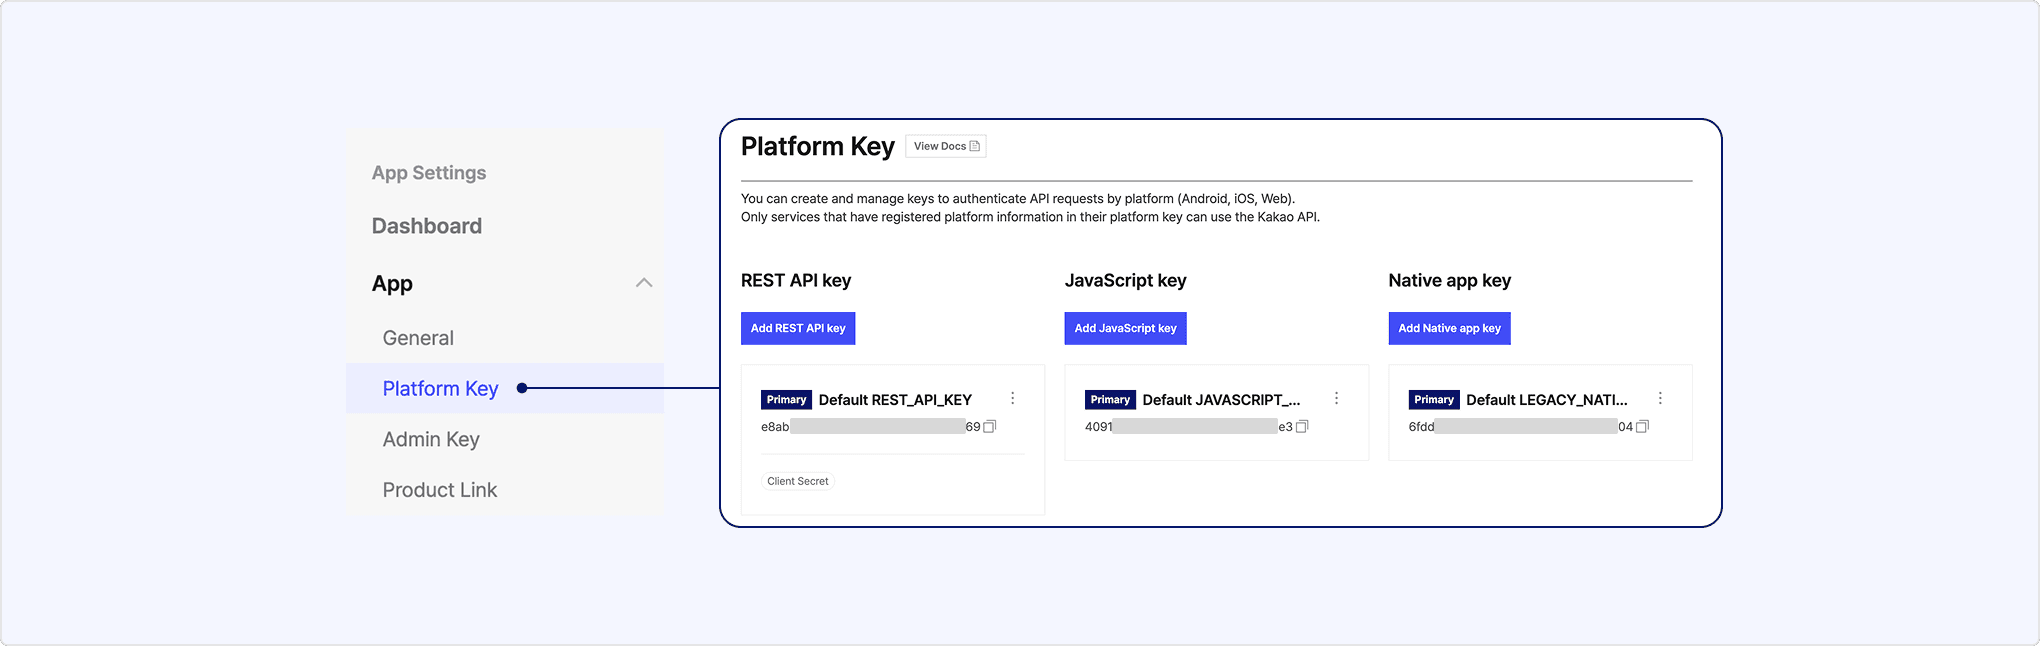Copy the JavaScript key value

point(1301,427)
